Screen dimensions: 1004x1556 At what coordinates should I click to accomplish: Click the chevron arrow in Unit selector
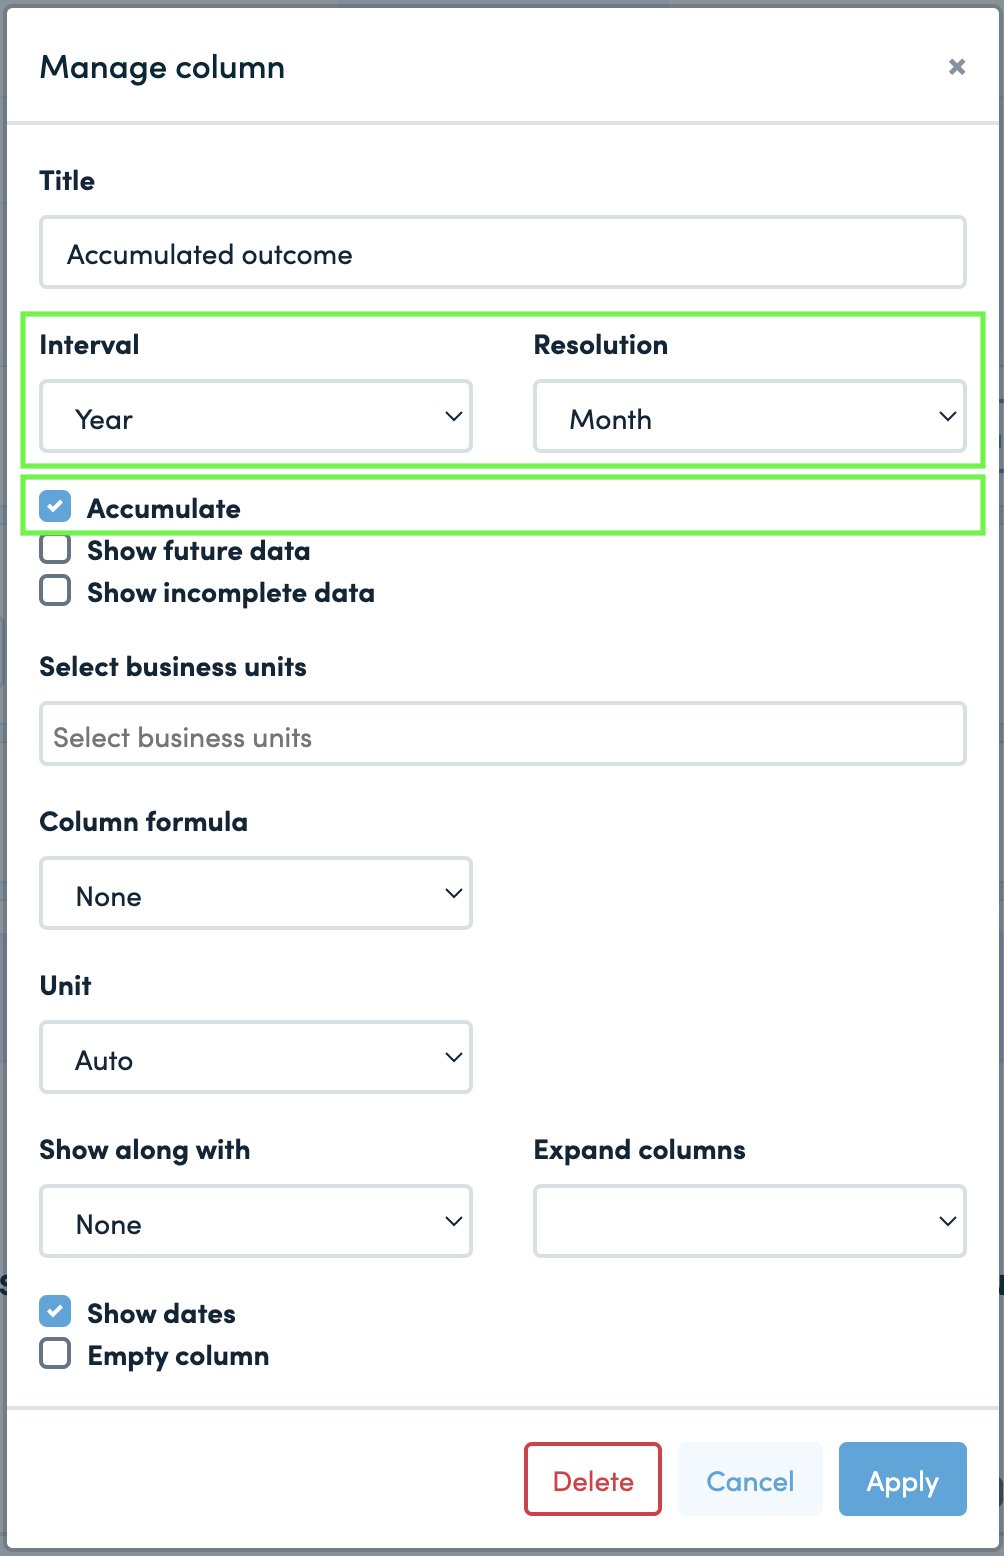(x=453, y=1057)
